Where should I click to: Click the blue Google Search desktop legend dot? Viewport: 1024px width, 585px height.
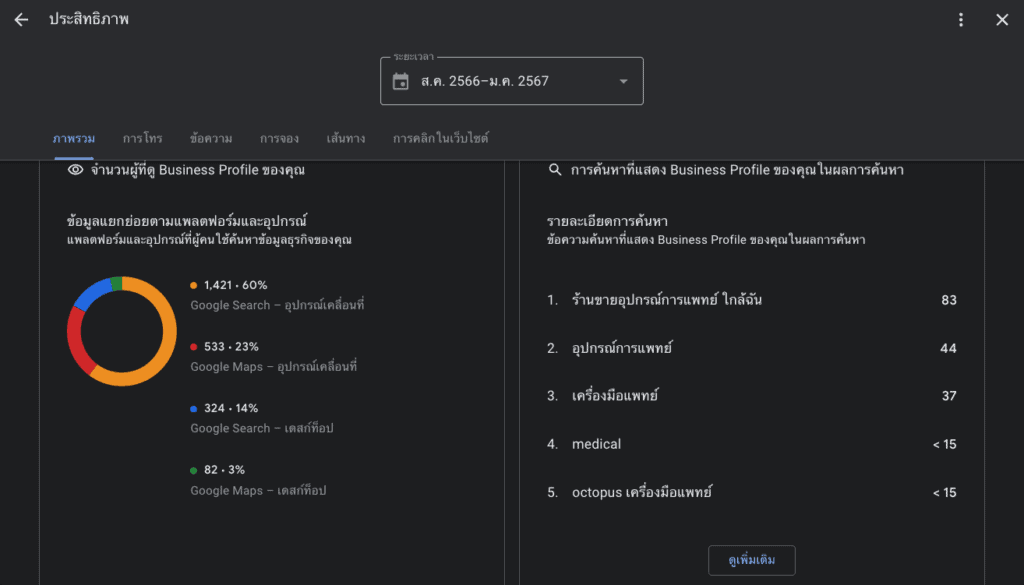click(x=194, y=409)
